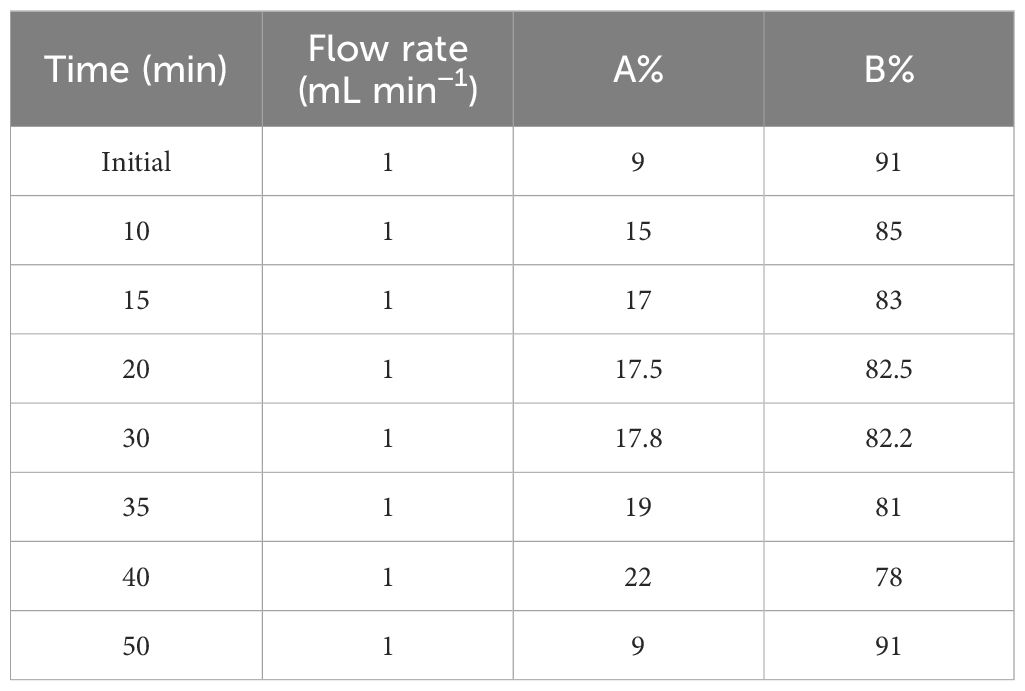Select the B% value 78
Viewport: 1025px width, 691px height.
pos(889,577)
